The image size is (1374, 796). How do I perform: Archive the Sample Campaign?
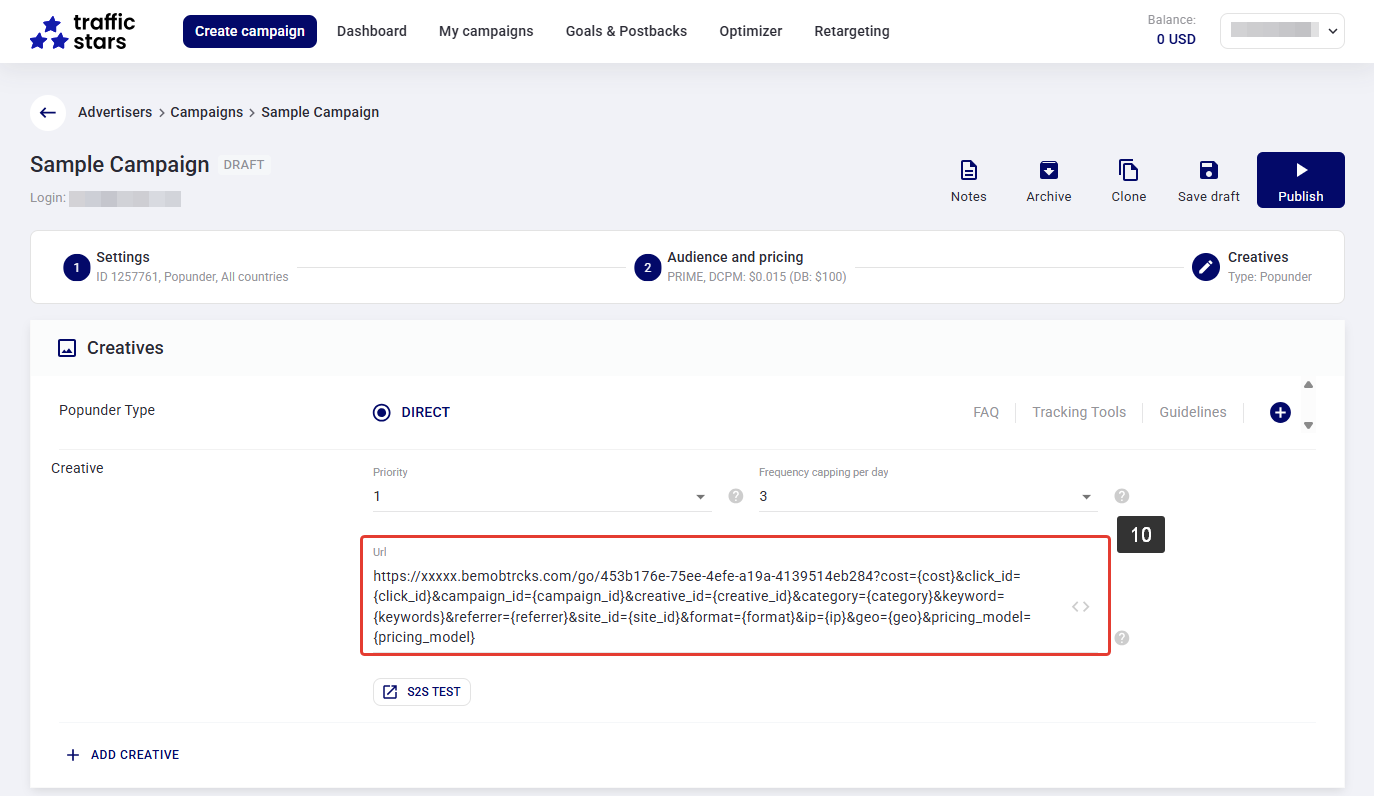1048,181
